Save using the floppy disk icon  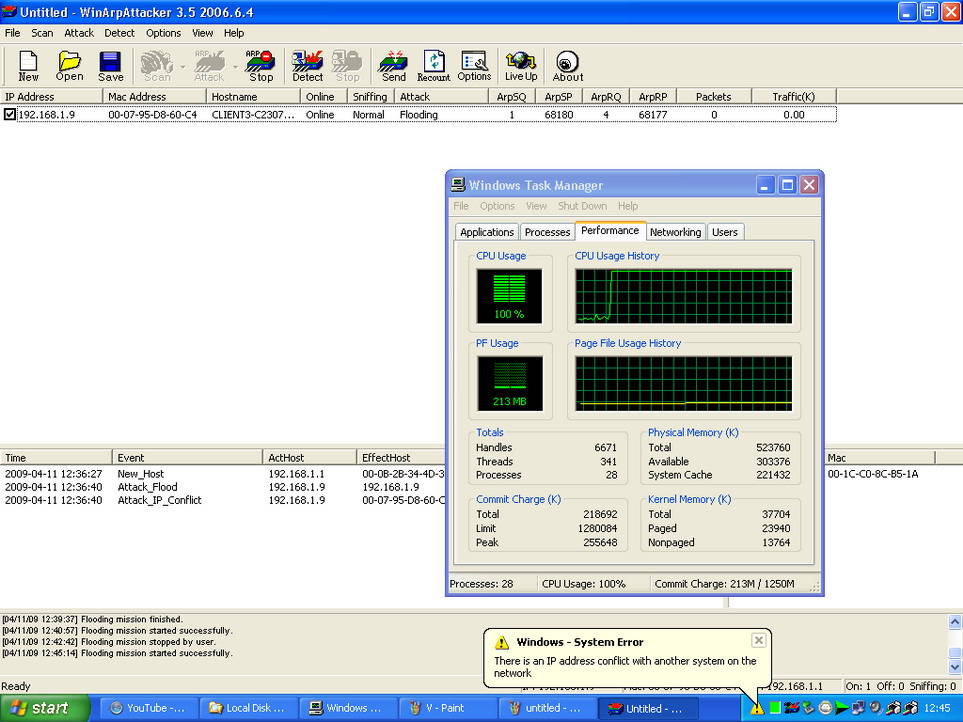click(x=111, y=66)
